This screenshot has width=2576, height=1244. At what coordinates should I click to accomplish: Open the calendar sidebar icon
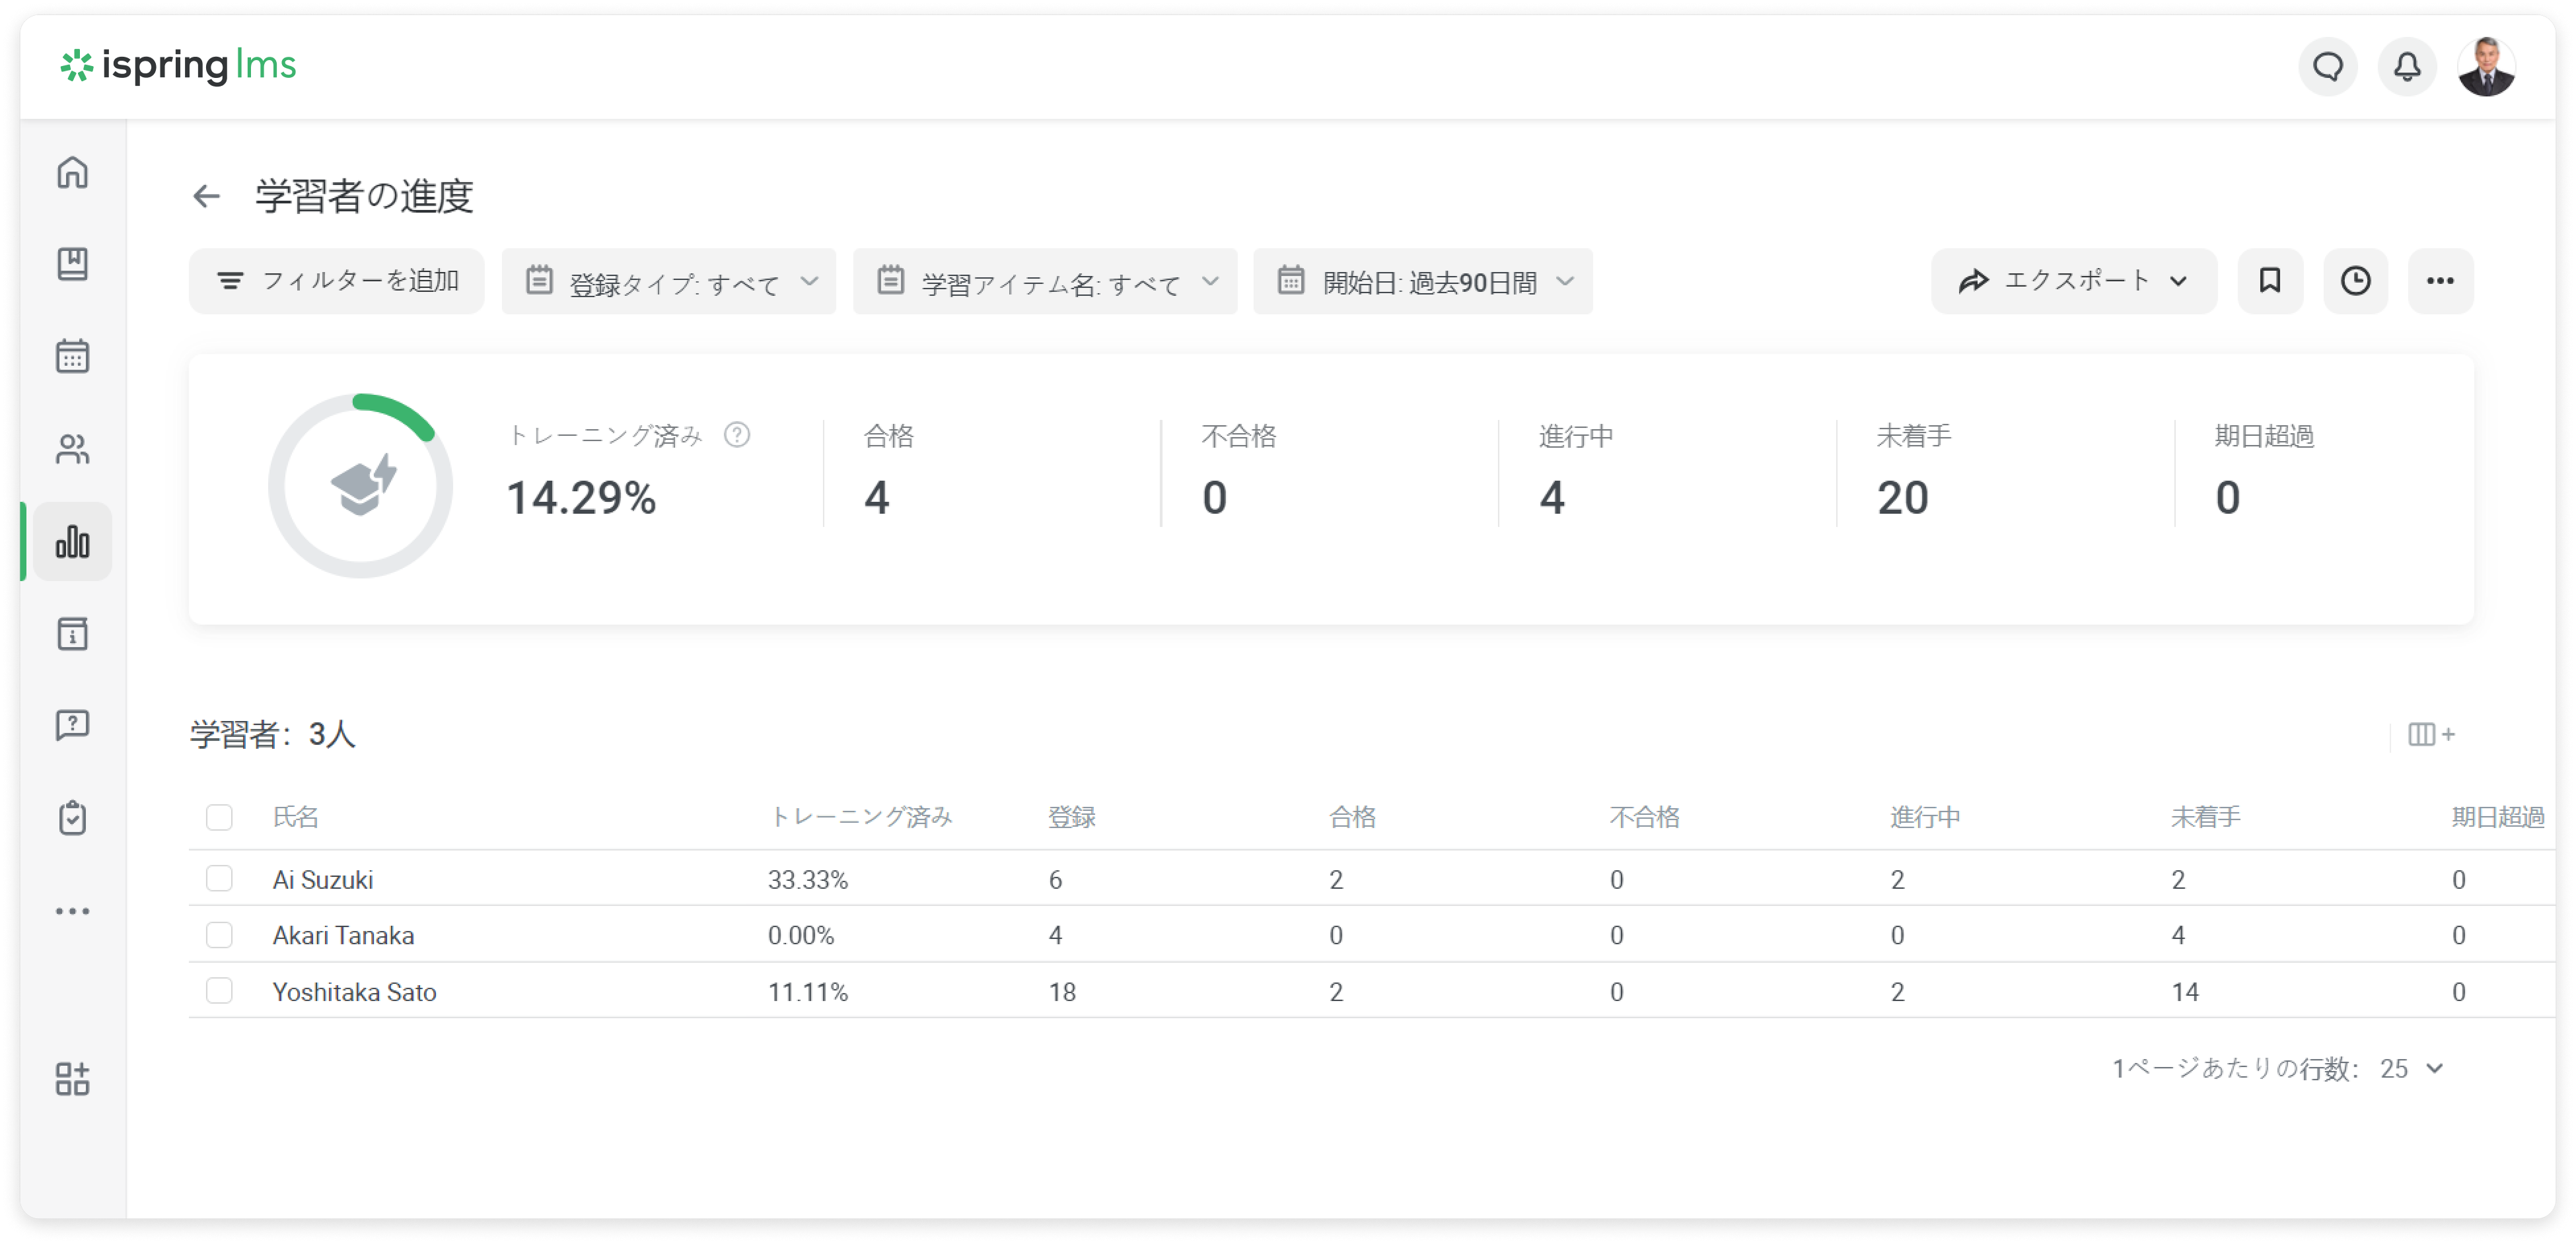tap(72, 356)
